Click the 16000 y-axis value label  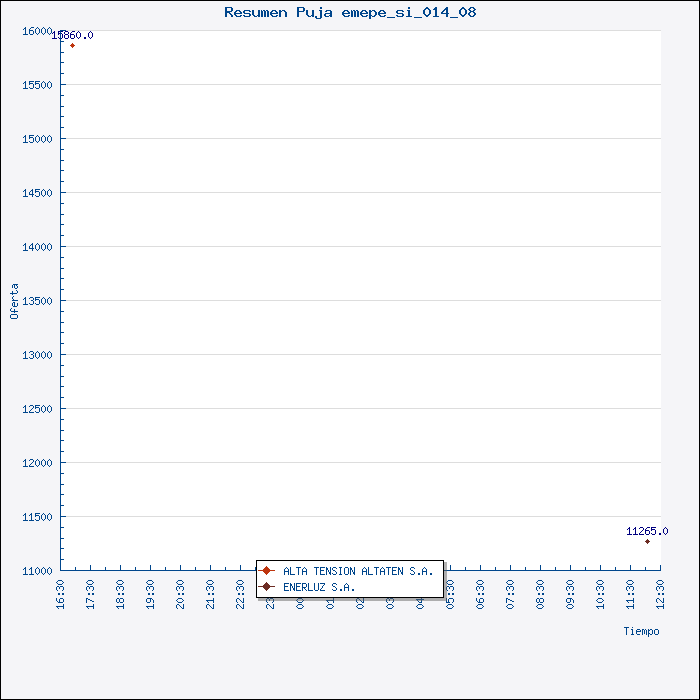point(37,31)
